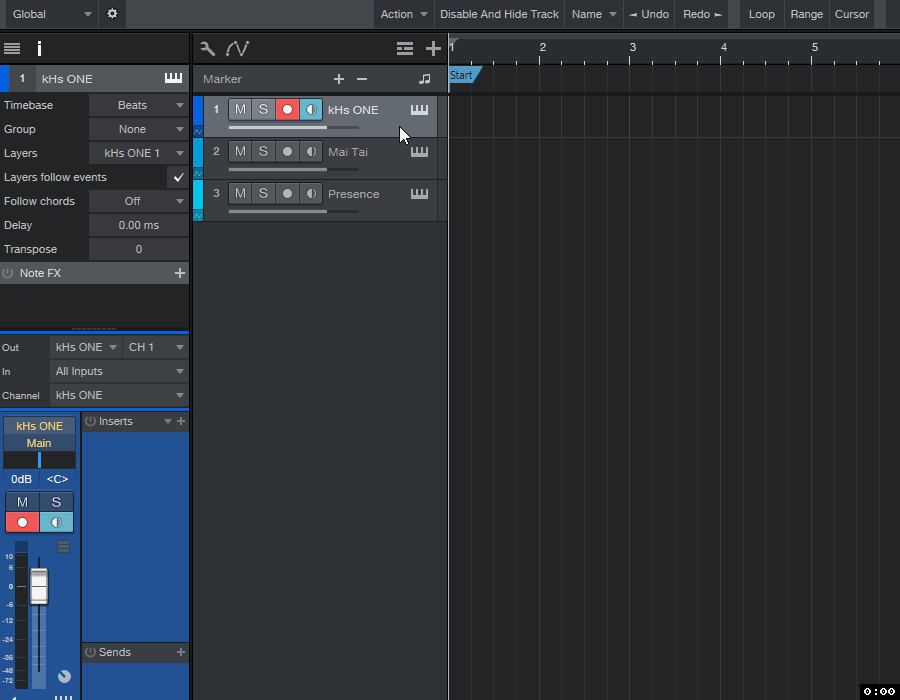Image resolution: width=900 pixels, height=700 pixels.
Task: Click the Cursor button
Action: (852, 14)
